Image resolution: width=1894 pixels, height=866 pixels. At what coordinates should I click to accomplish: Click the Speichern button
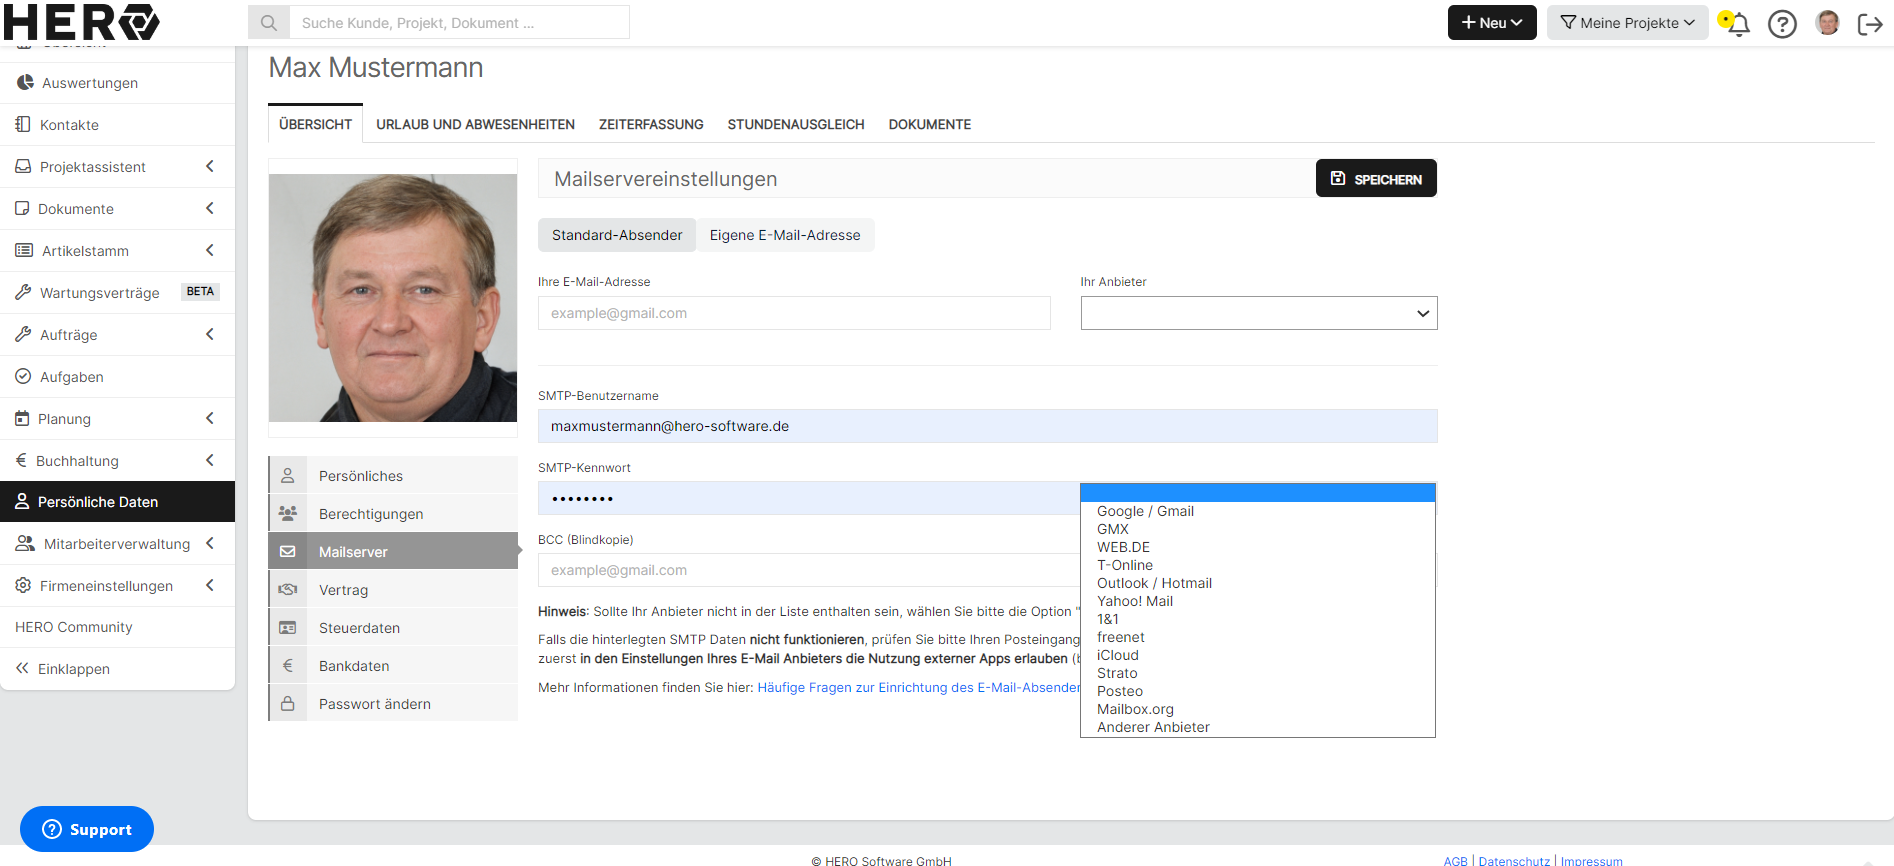point(1376,178)
